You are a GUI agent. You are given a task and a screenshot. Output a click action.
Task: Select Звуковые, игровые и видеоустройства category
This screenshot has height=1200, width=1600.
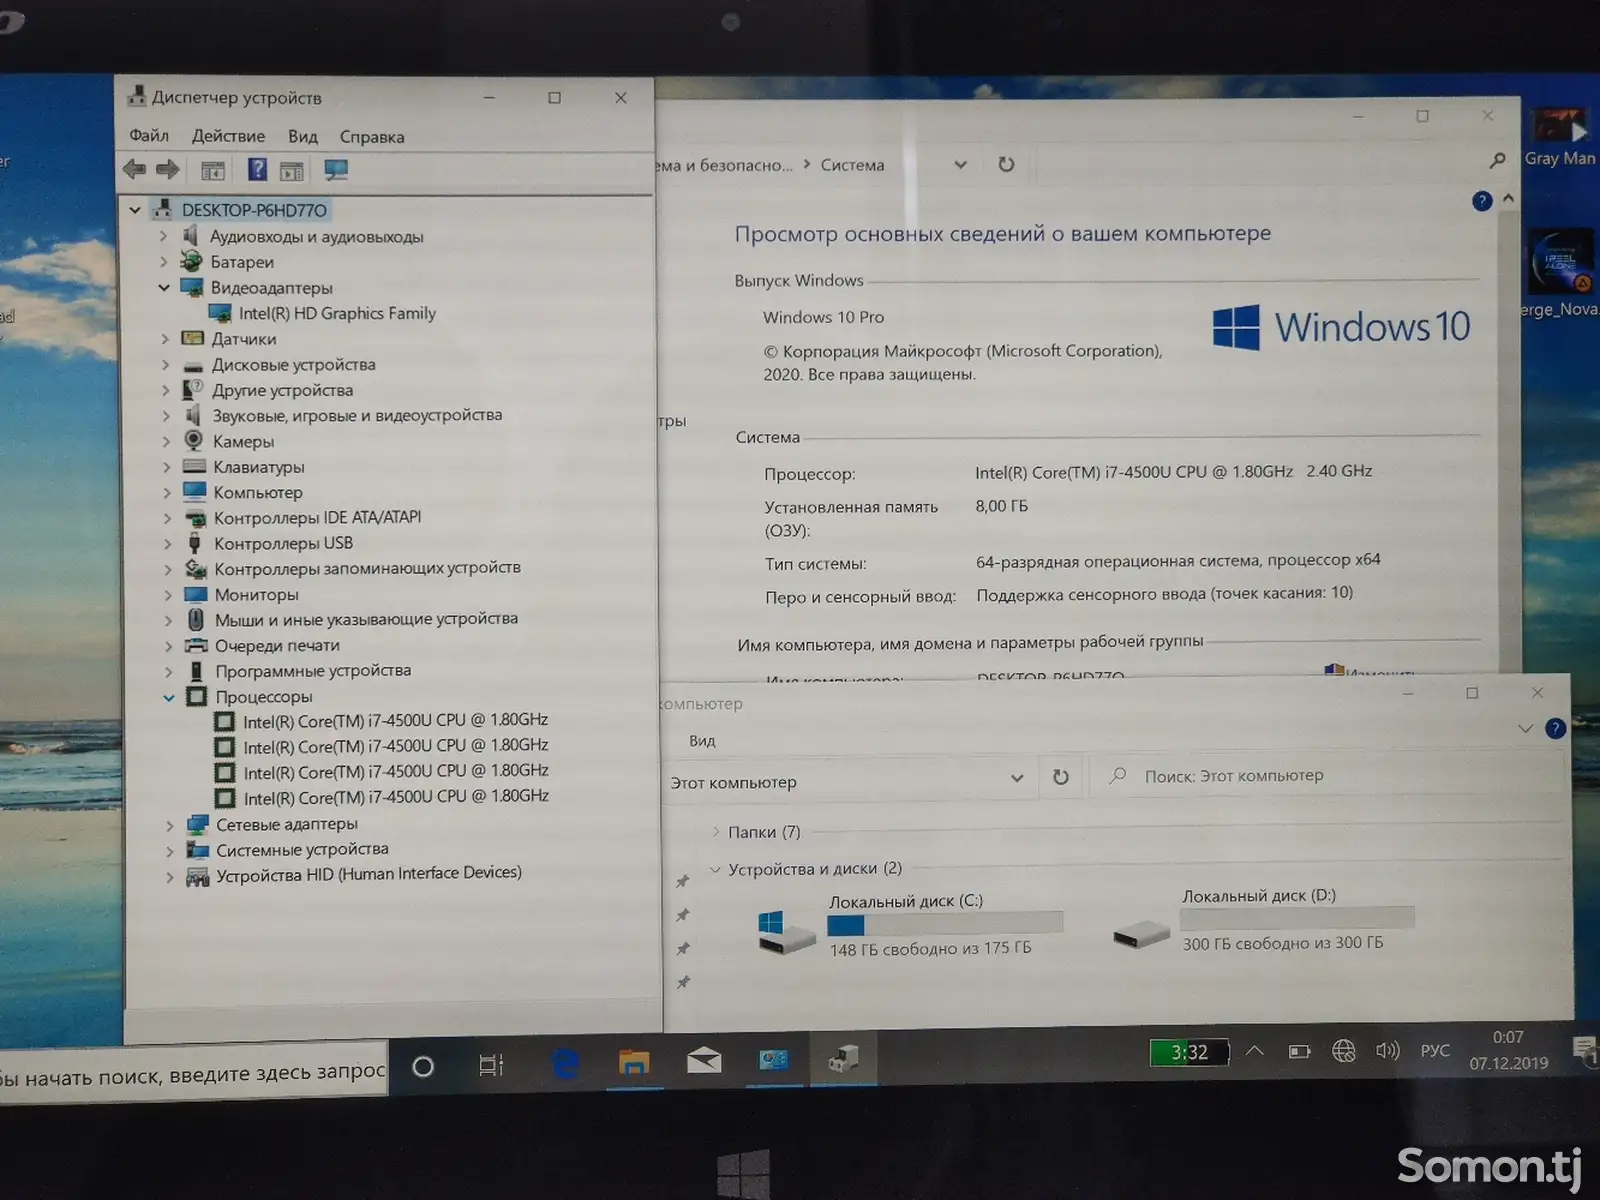[x=357, y=415]
